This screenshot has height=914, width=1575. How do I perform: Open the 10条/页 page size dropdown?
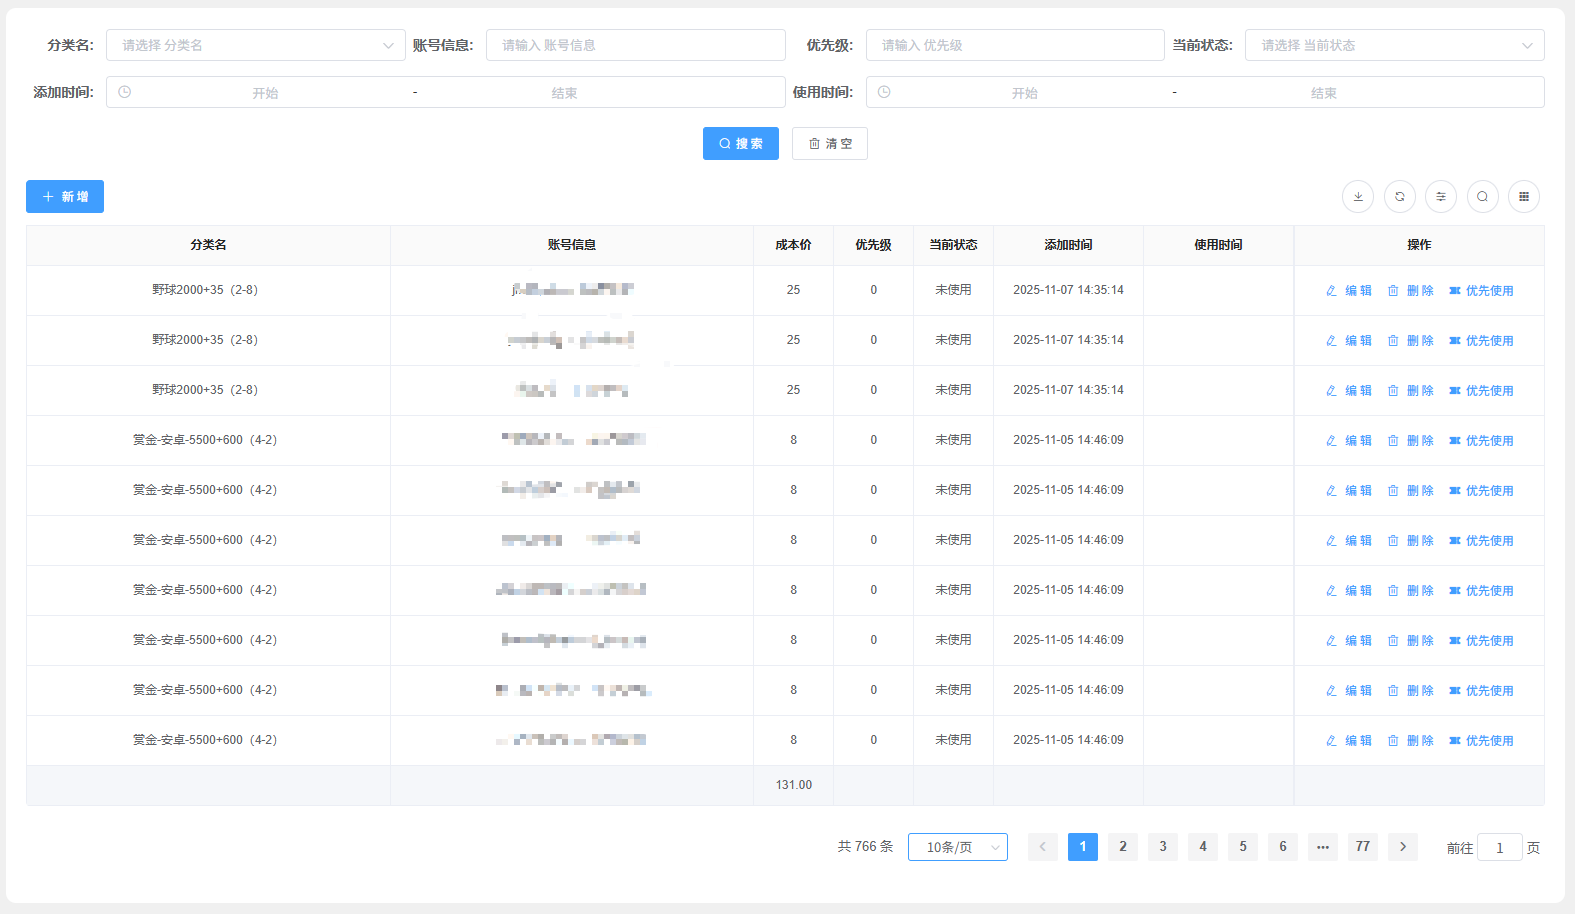coord(957,847)
